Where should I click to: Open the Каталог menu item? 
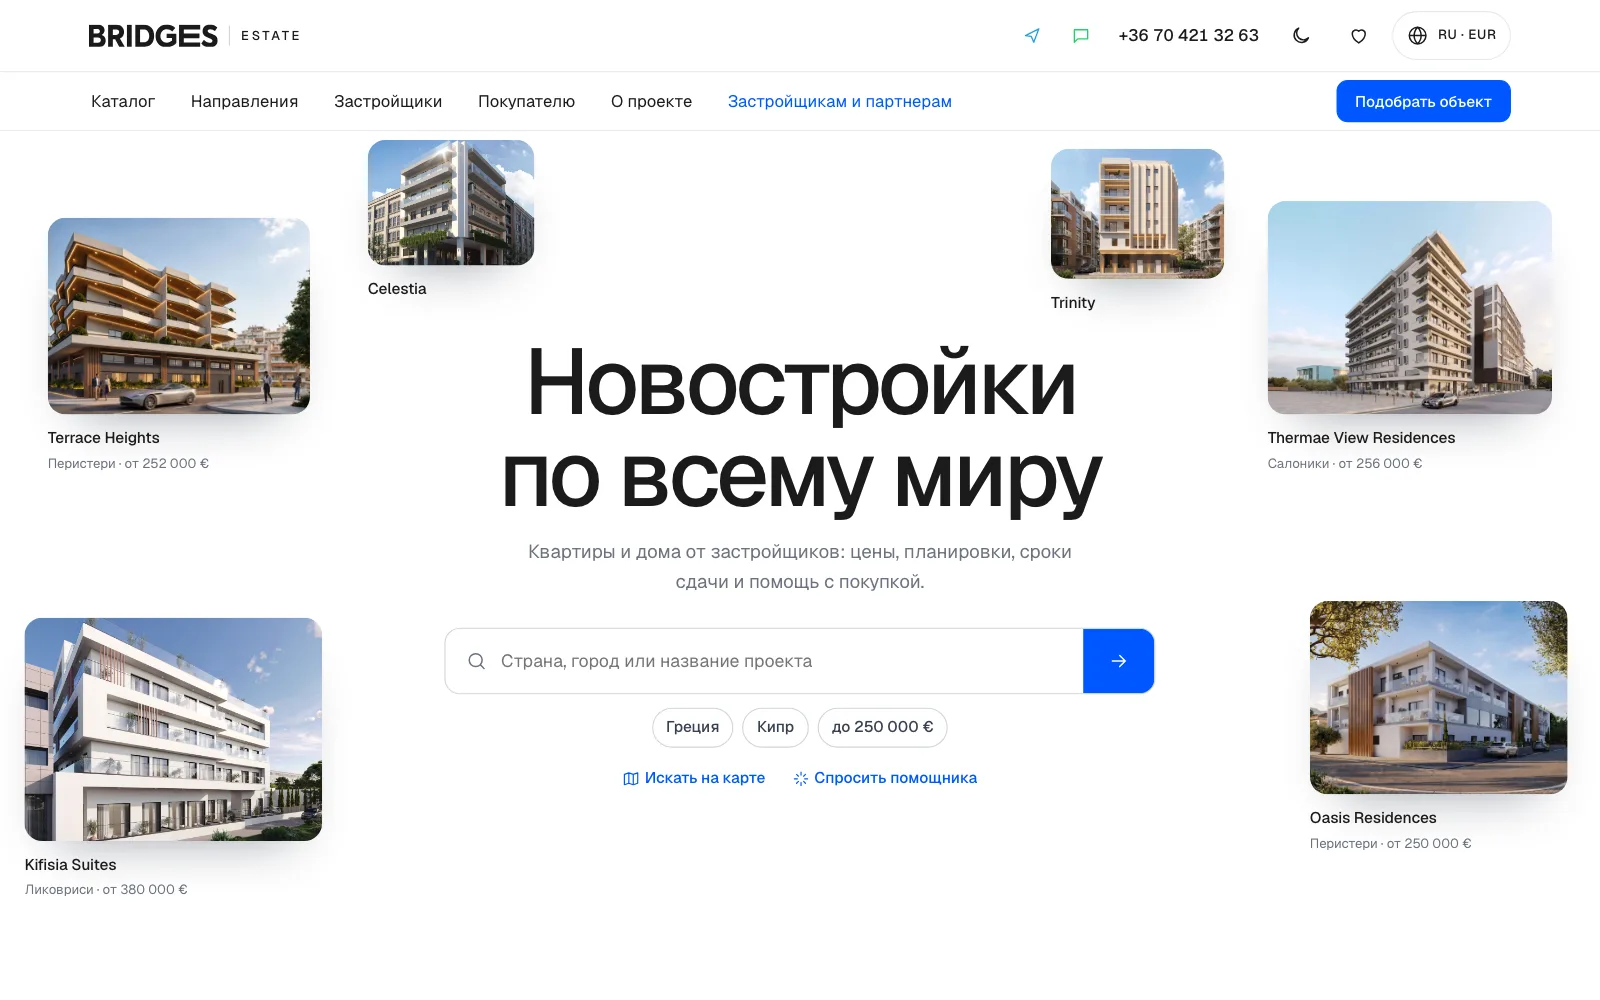(123, 101)
